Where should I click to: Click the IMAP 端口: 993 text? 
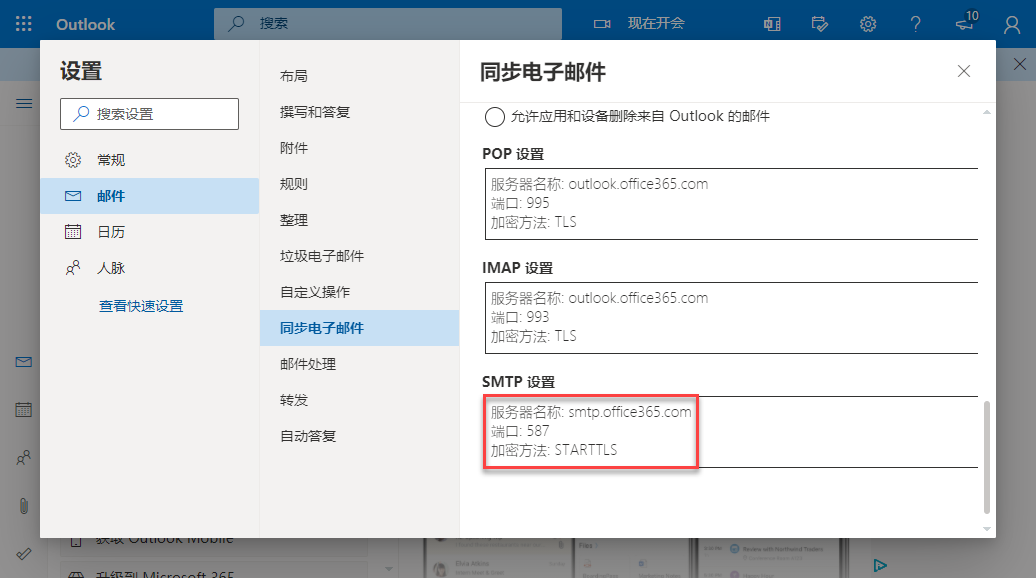click(520, 317)
